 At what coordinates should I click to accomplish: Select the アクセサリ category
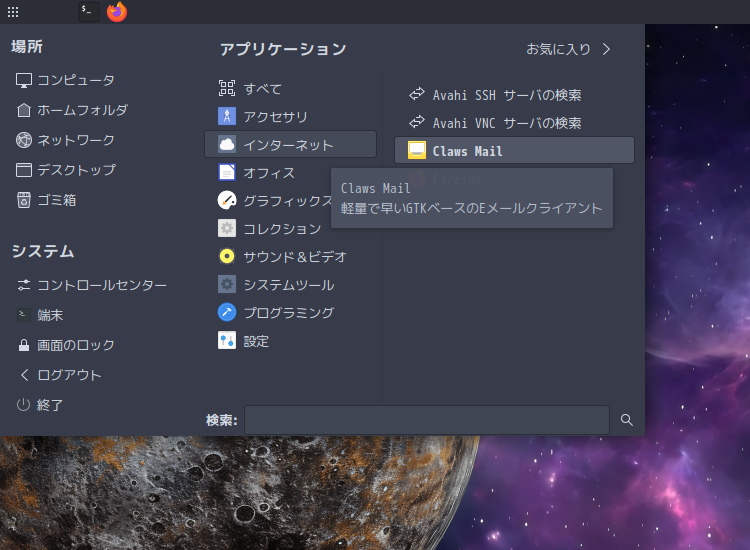[290, 116]
